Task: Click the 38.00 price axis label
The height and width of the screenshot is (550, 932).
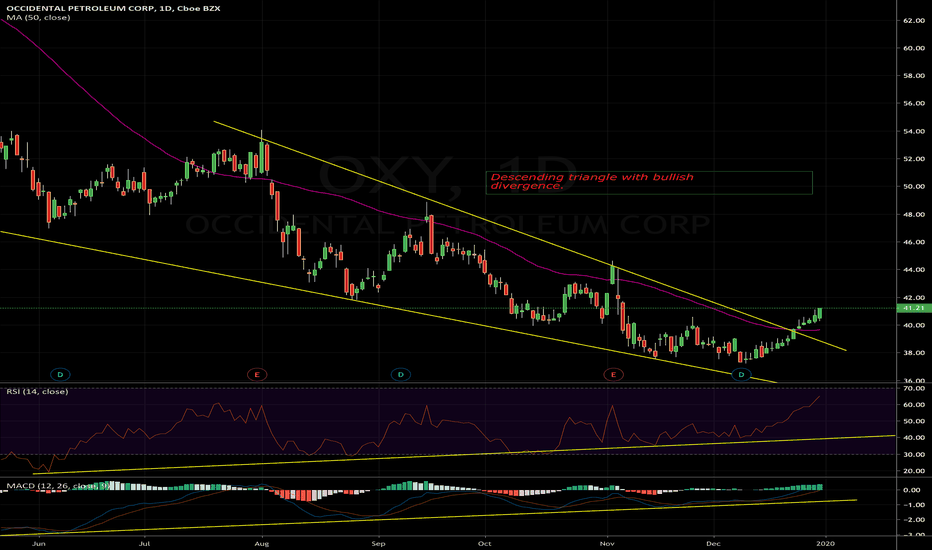Action: point(914,353)
